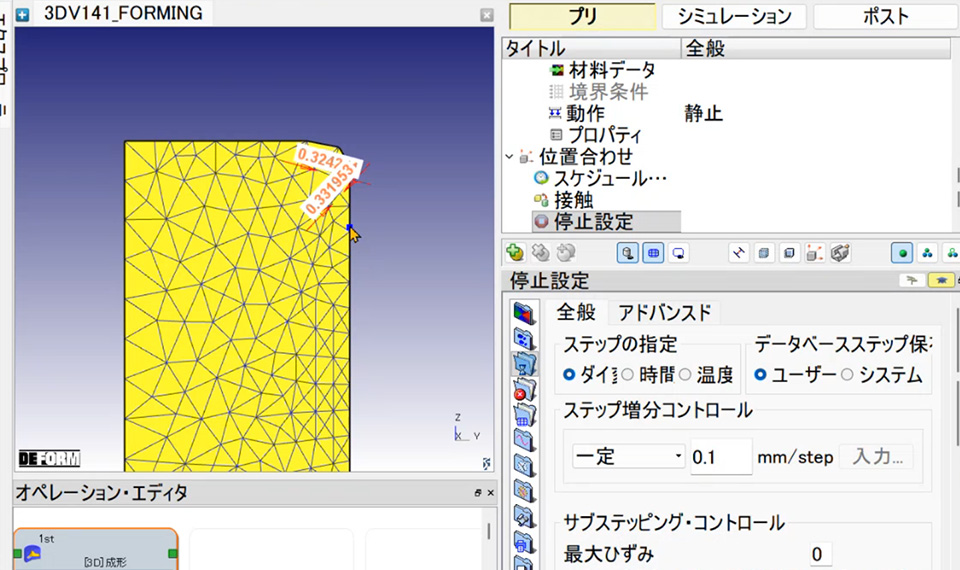Click the 最大ひずみ value field
Screen dimensions: 960x570
coord(820,554)
